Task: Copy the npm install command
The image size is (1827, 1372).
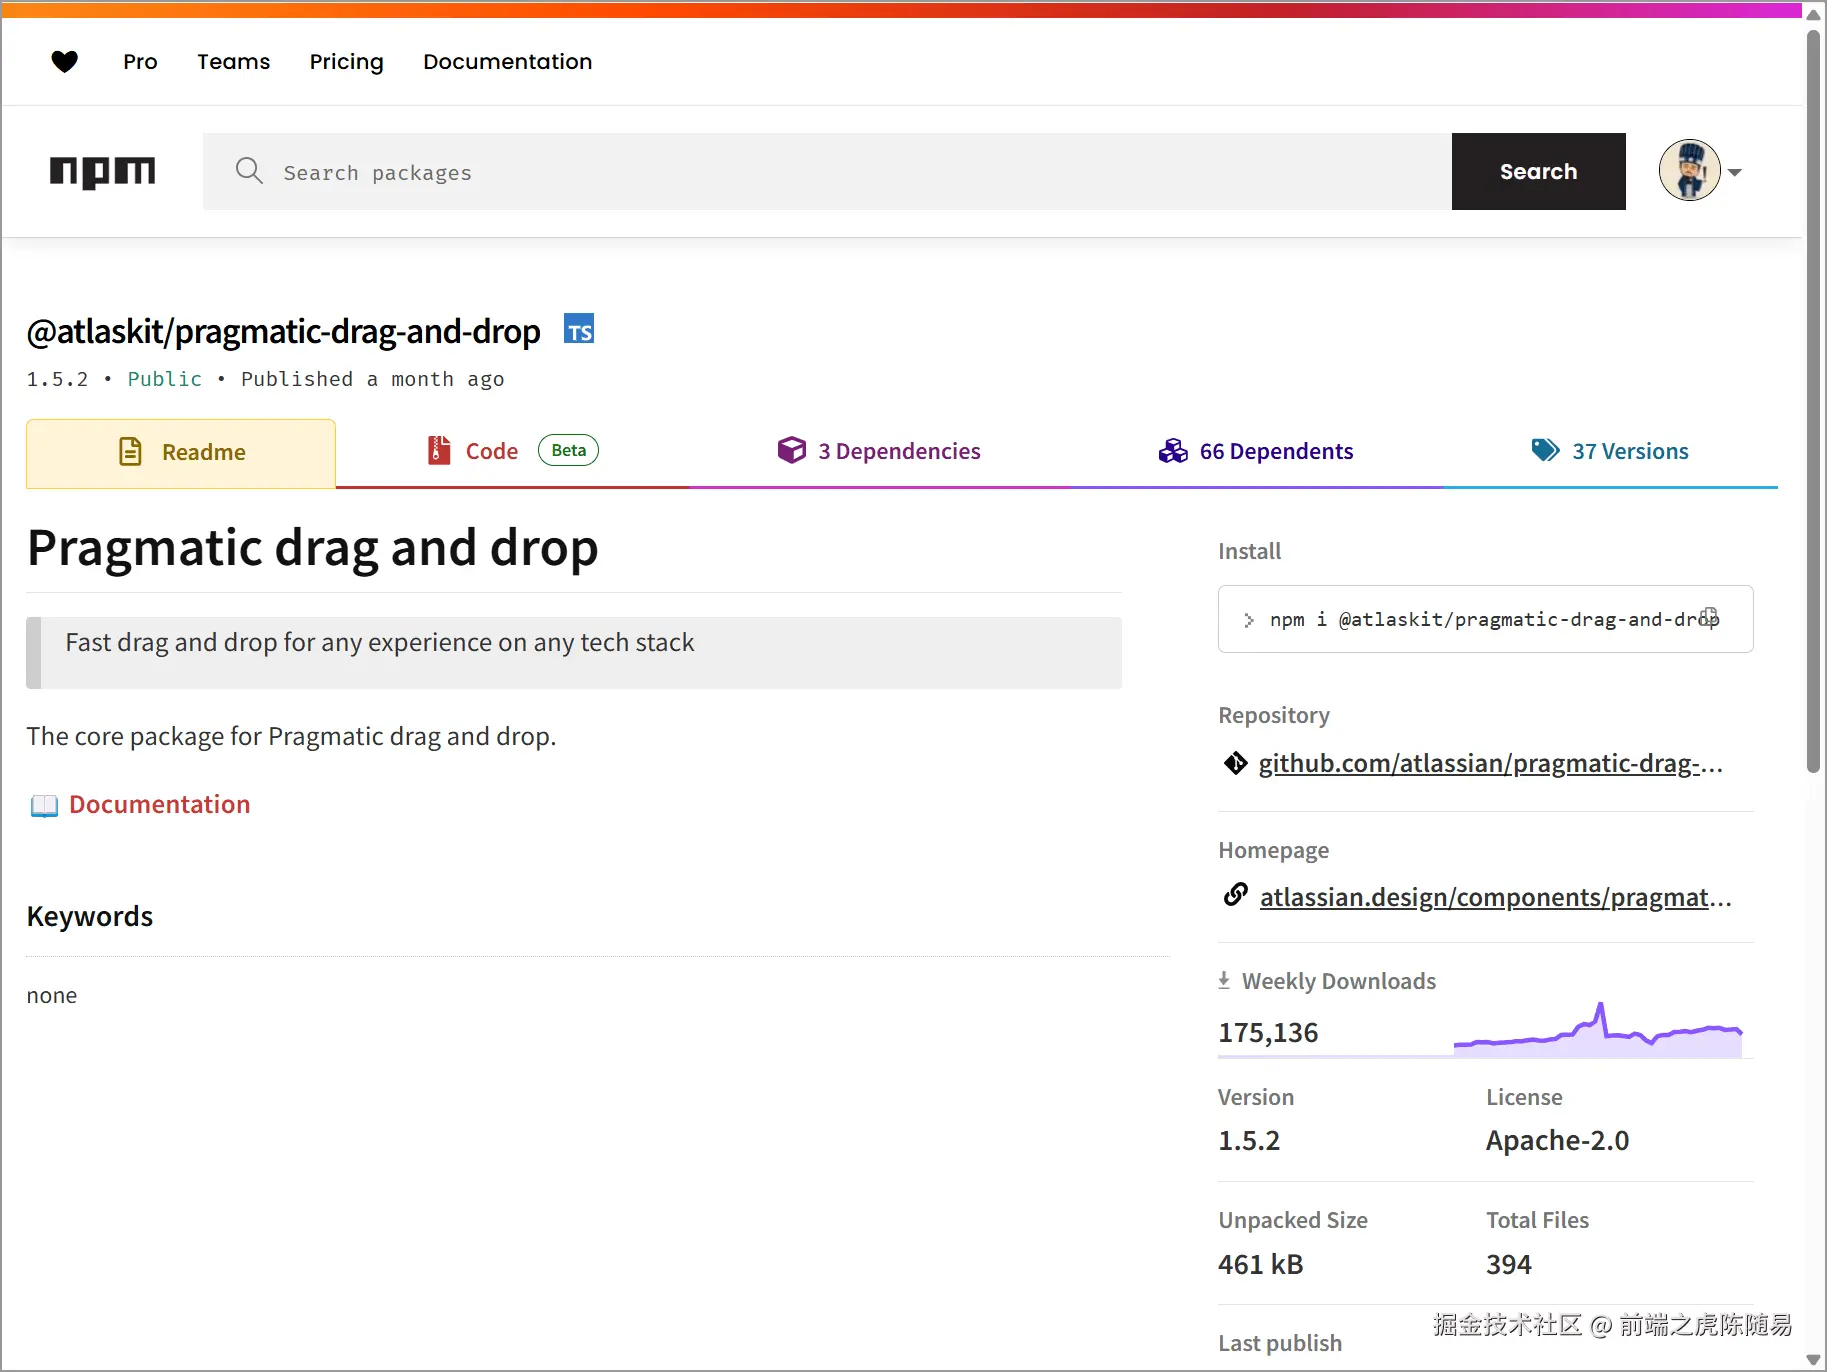Action: (1710, 617)
